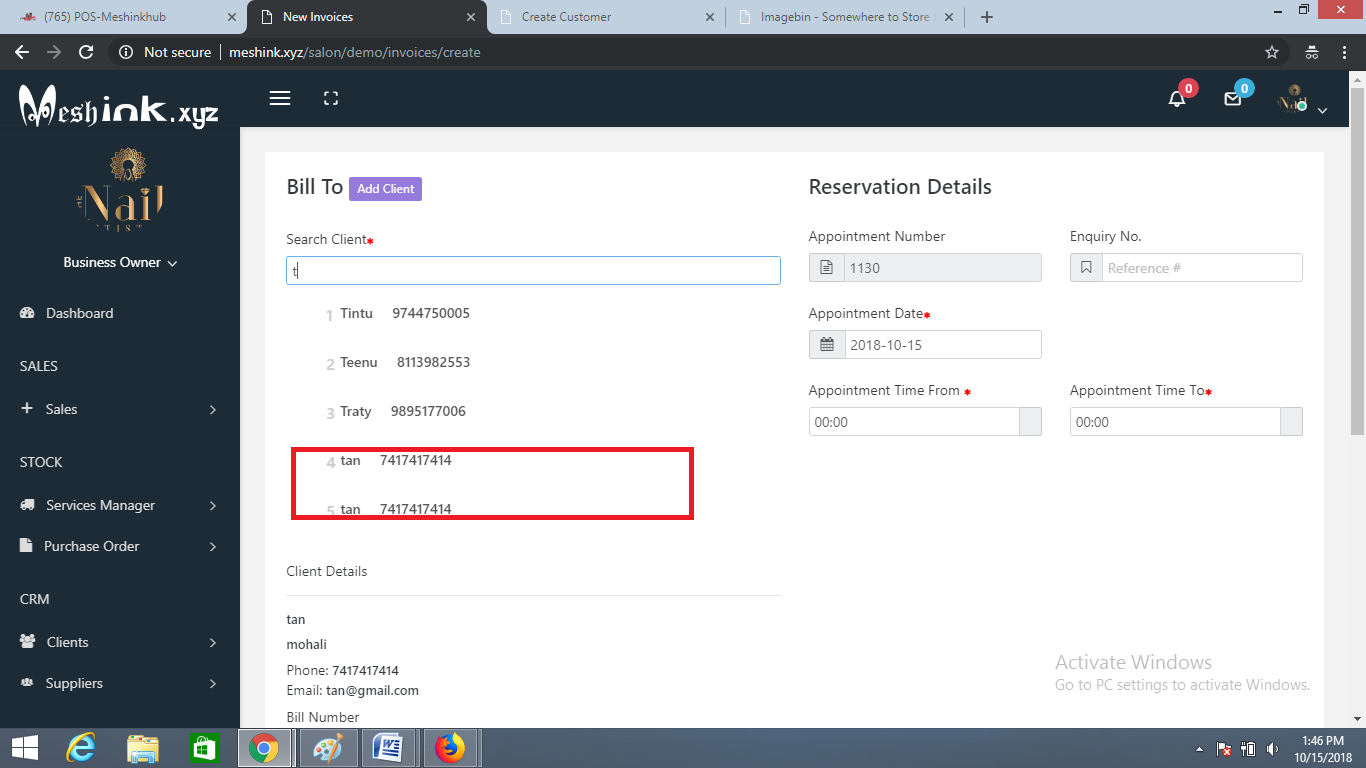This screenshot has width=1366, height=768.
Task: Go back in browser history
Action: pyautogui.click(x=22, y=52)
